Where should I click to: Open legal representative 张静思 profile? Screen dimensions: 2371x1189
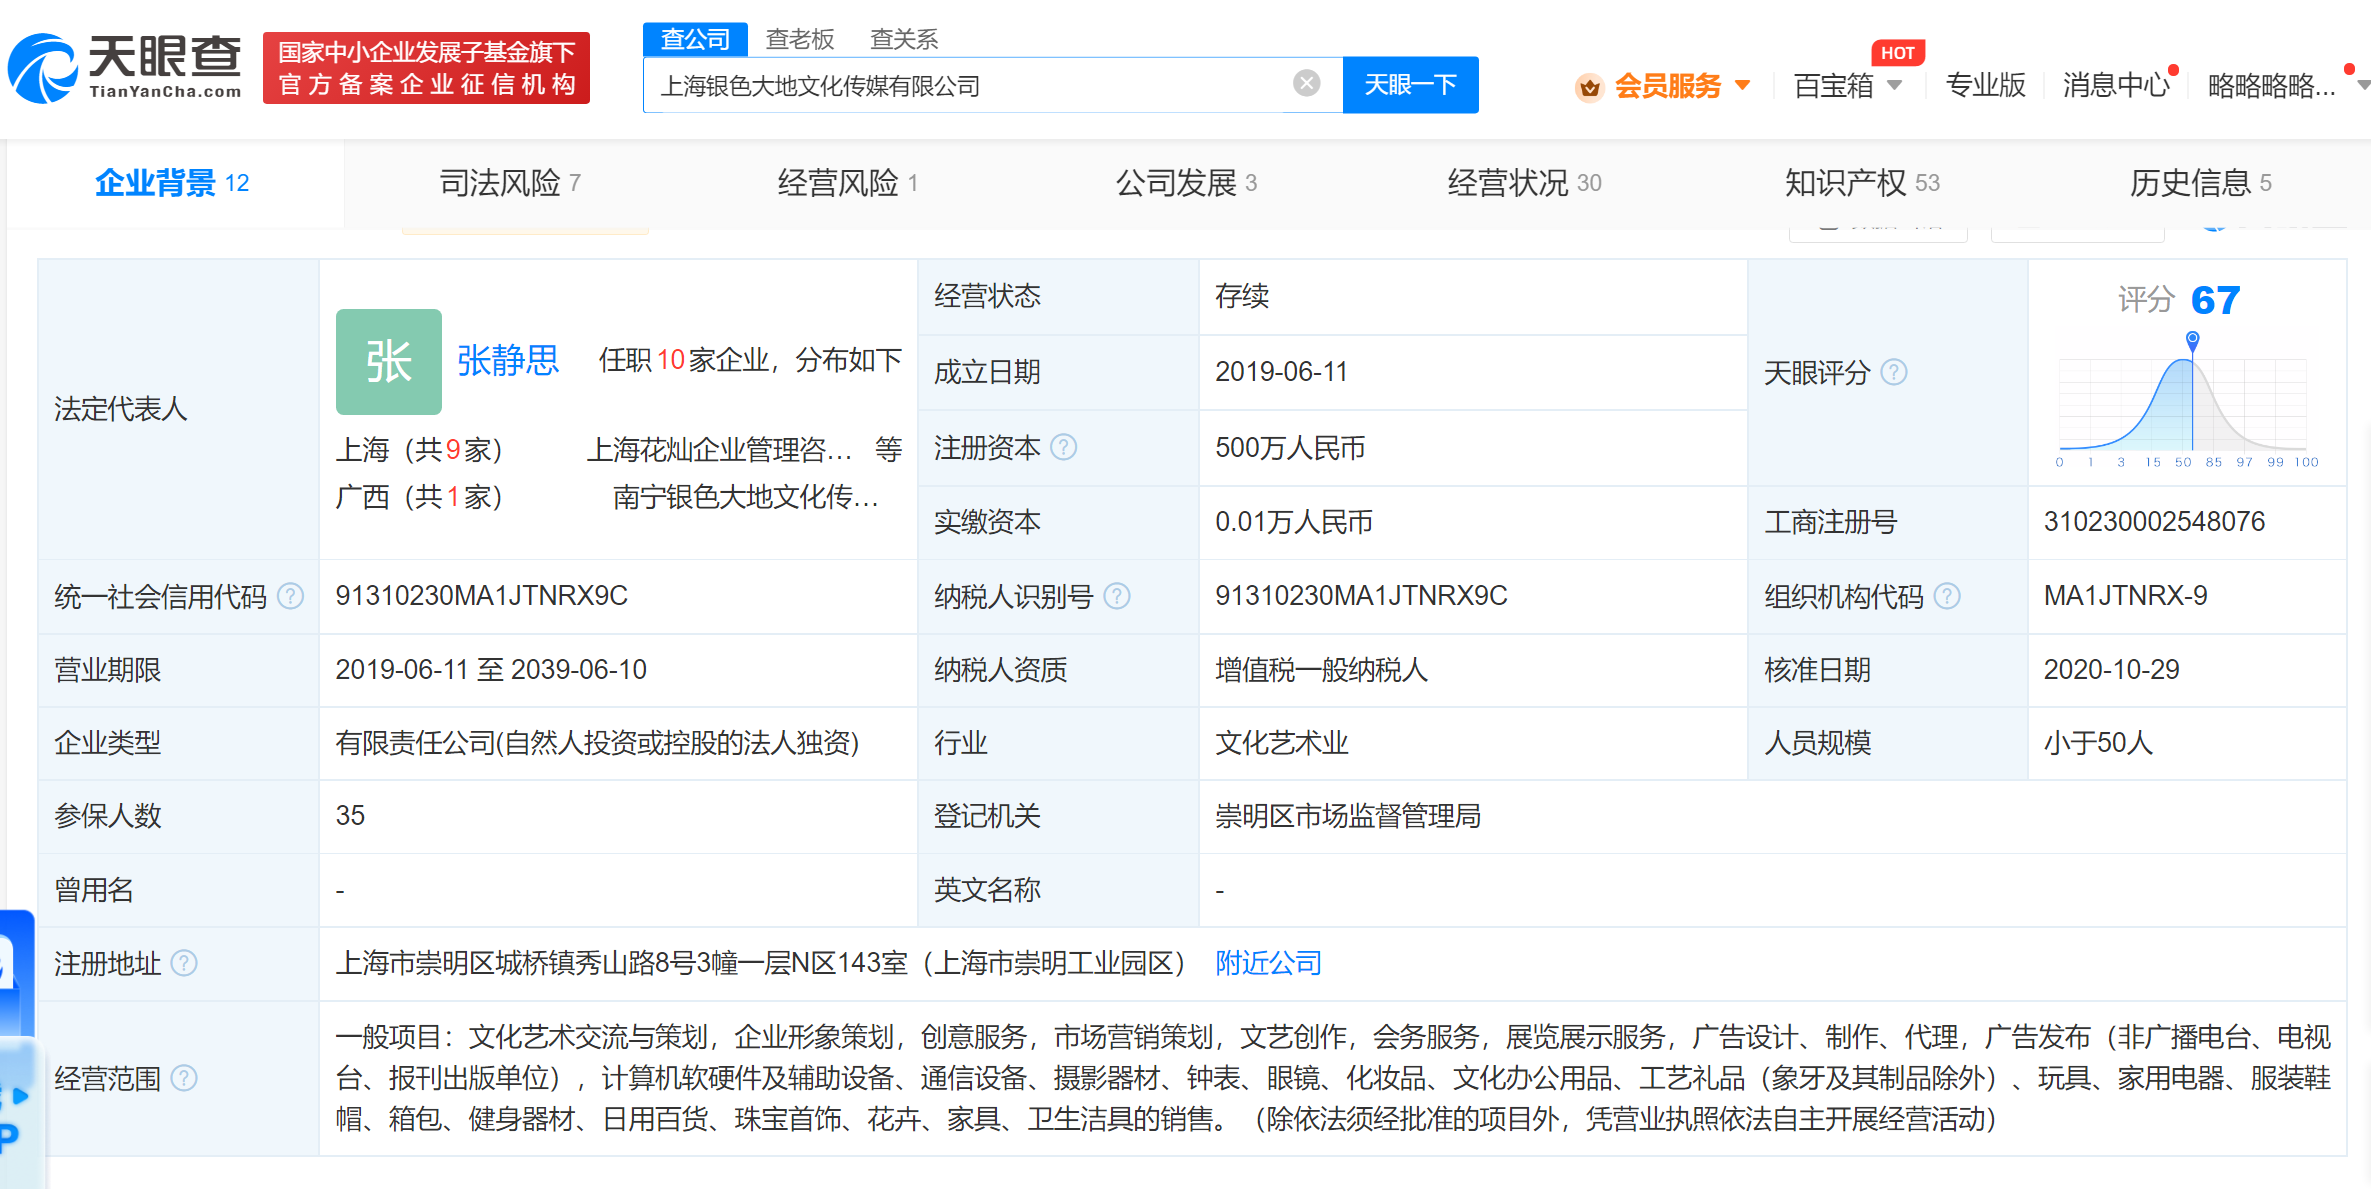click(x=508, y=360)
